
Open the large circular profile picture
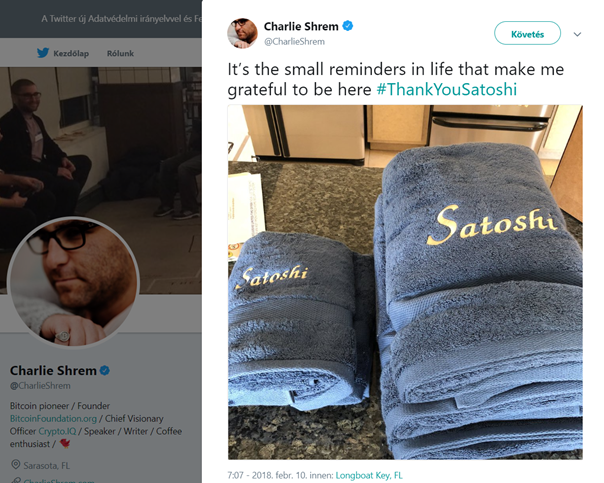73,282
